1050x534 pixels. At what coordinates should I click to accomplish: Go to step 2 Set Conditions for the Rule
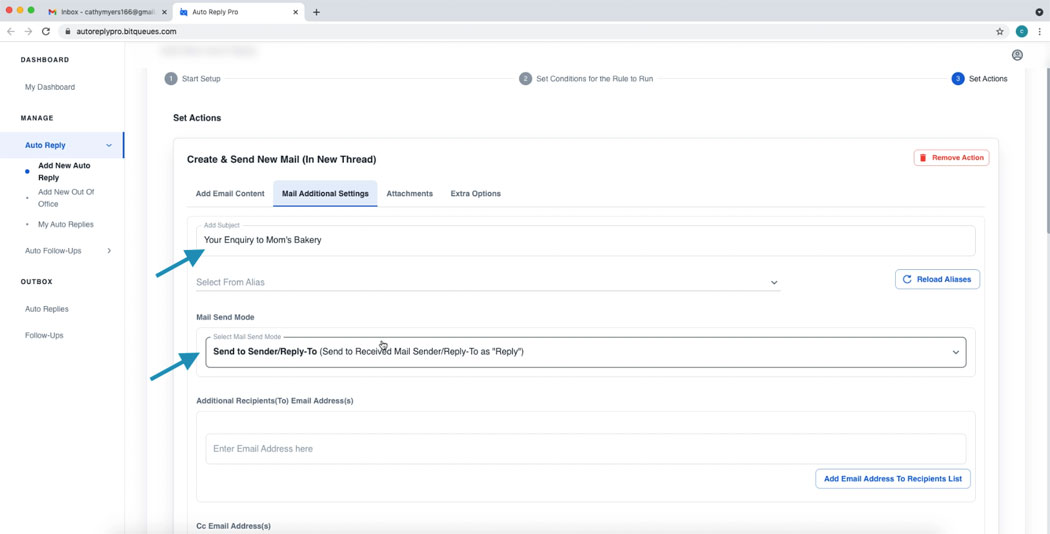tap(587, 79)
